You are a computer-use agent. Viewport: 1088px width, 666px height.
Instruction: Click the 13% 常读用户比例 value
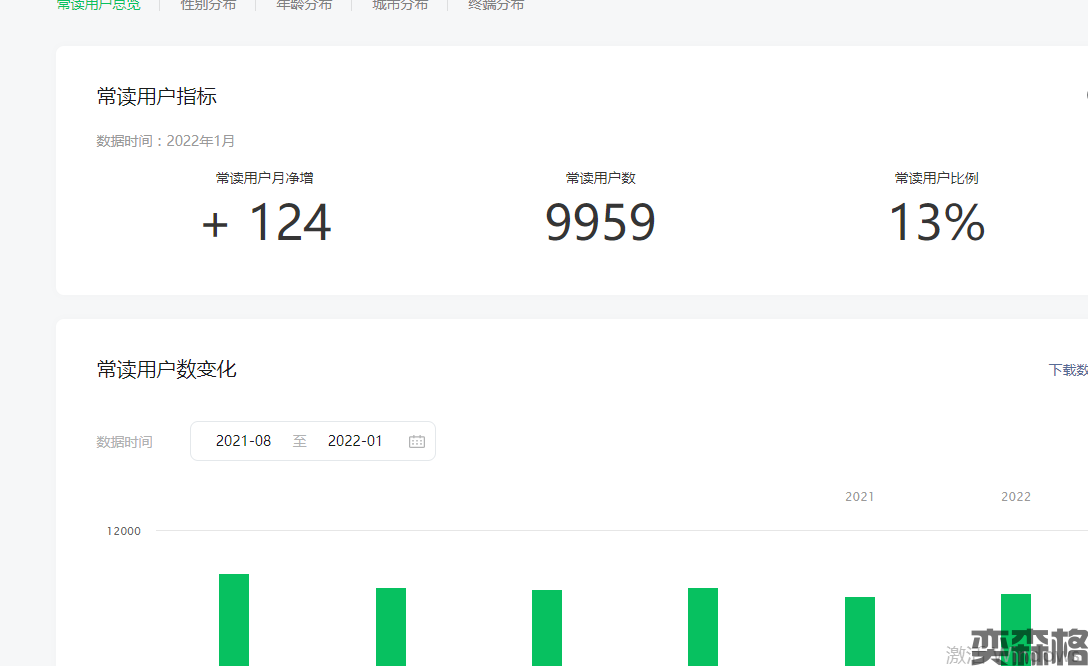point(936,222)
